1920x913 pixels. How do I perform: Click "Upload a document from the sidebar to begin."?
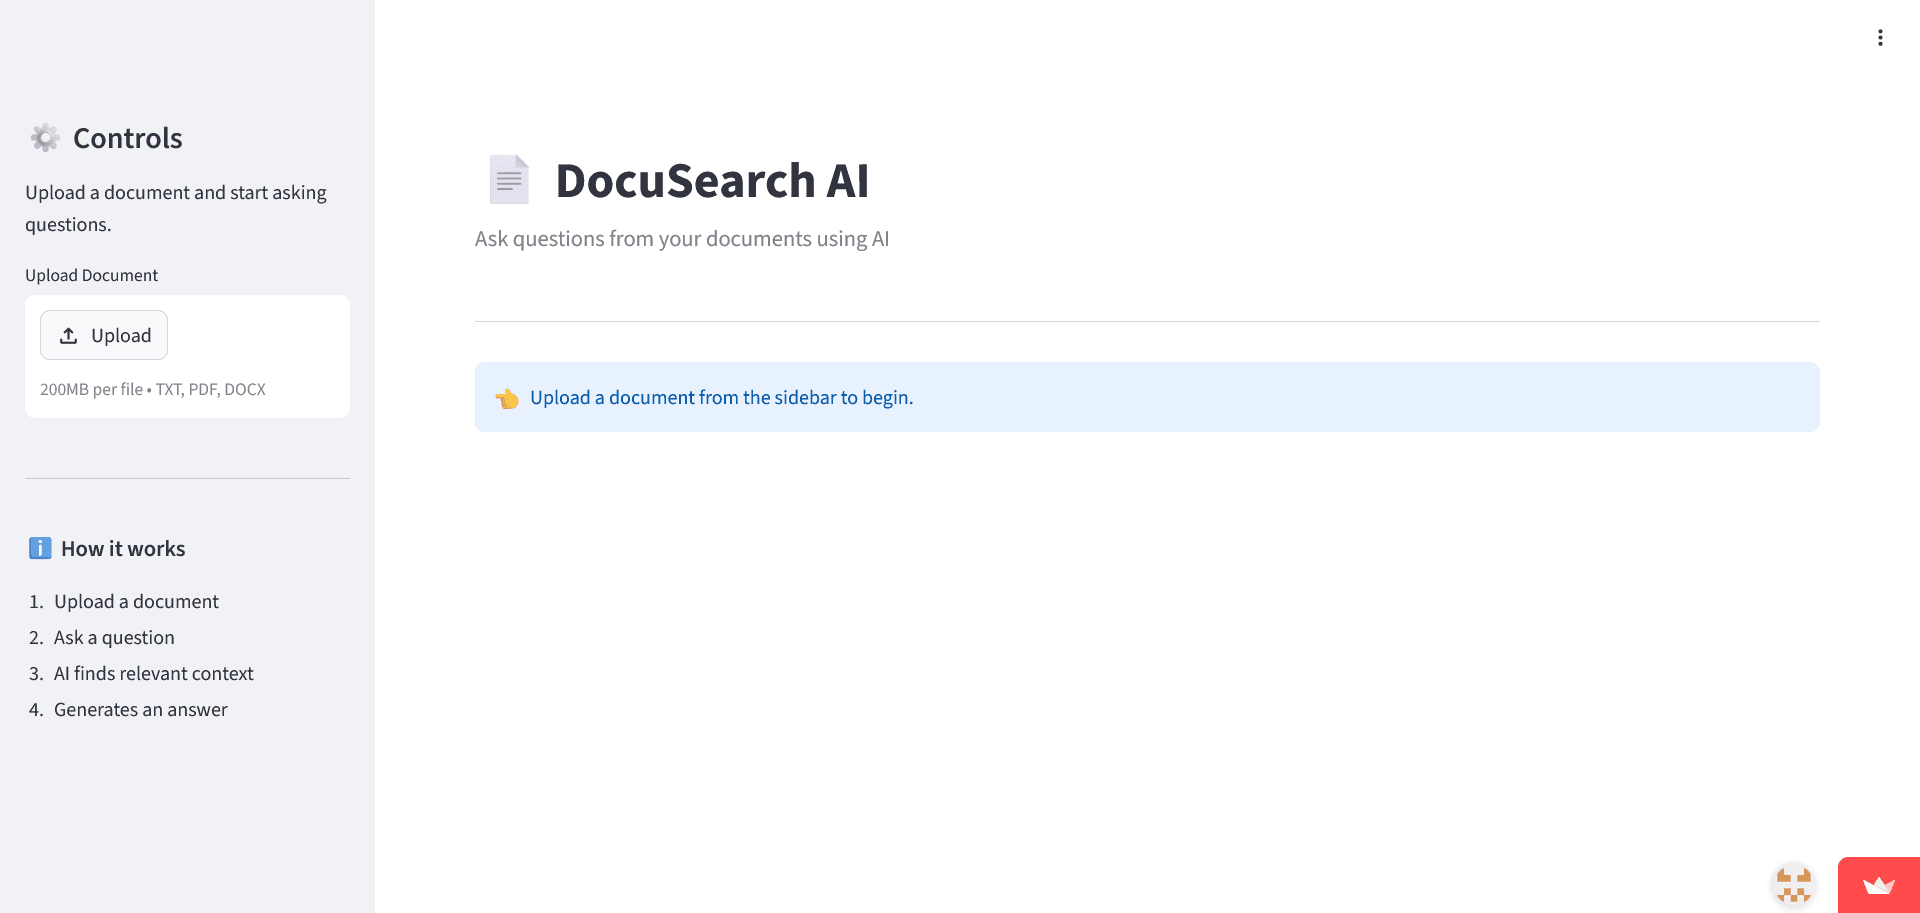point(722,397)
